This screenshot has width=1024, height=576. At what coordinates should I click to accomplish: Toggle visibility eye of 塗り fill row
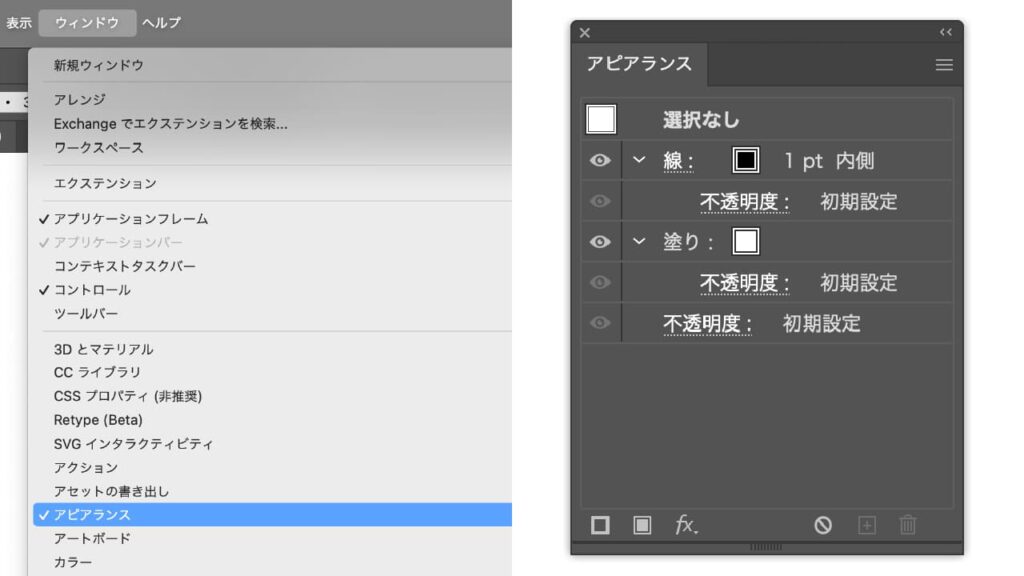pyautogui.click(x=600, y=242)
